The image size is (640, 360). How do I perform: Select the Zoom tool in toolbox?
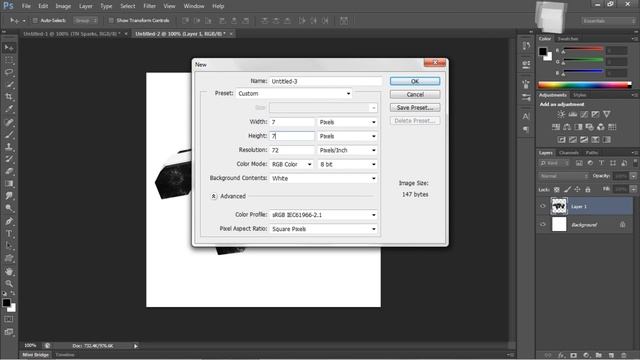9,283
